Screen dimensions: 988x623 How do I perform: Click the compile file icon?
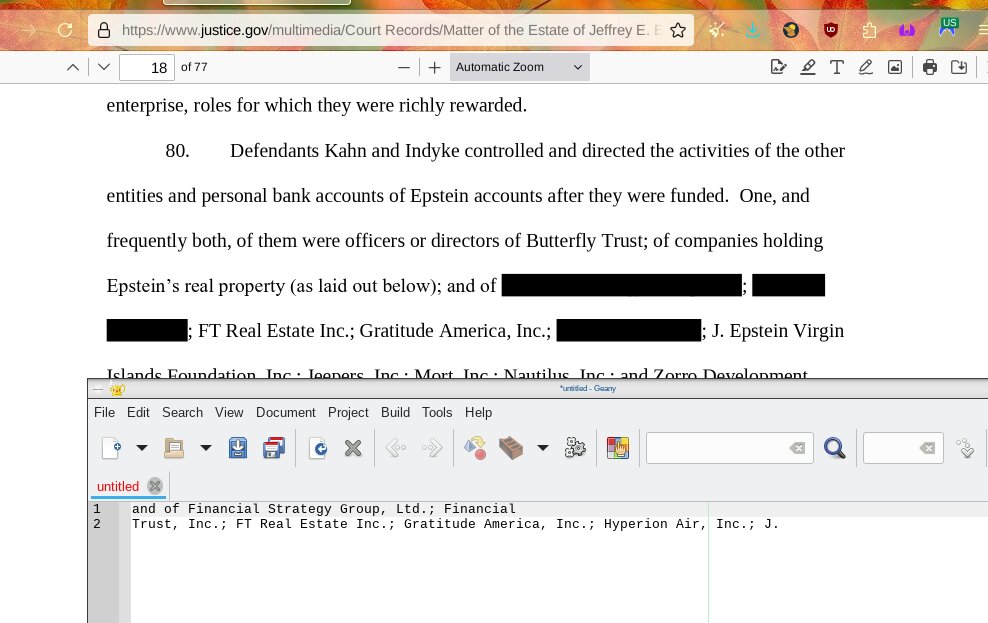(x=475, y=448)
